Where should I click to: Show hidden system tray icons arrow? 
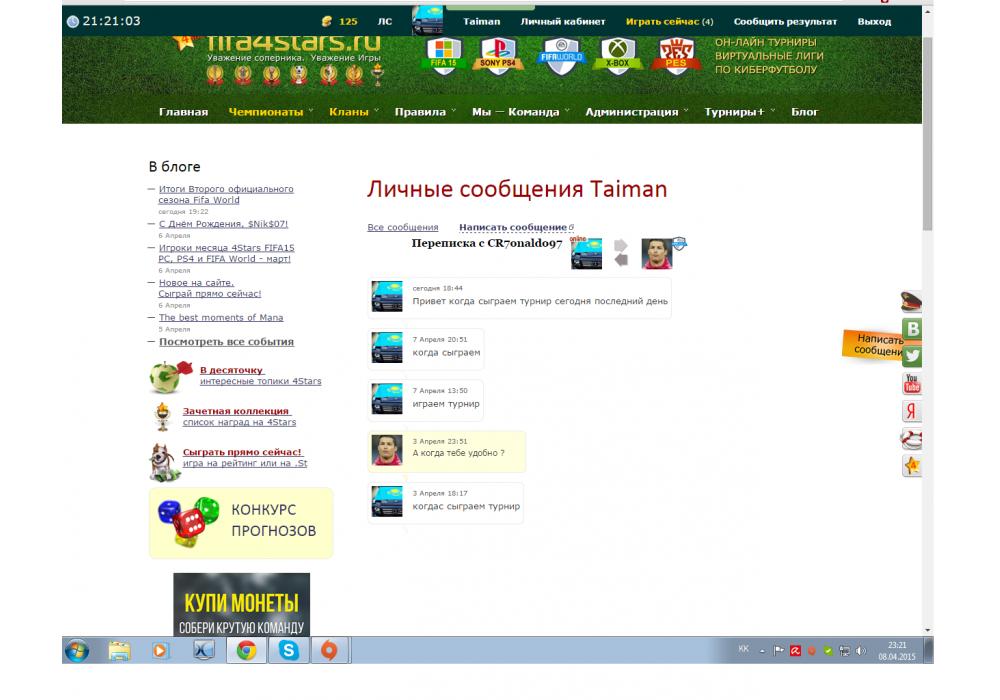click(762, 652)
